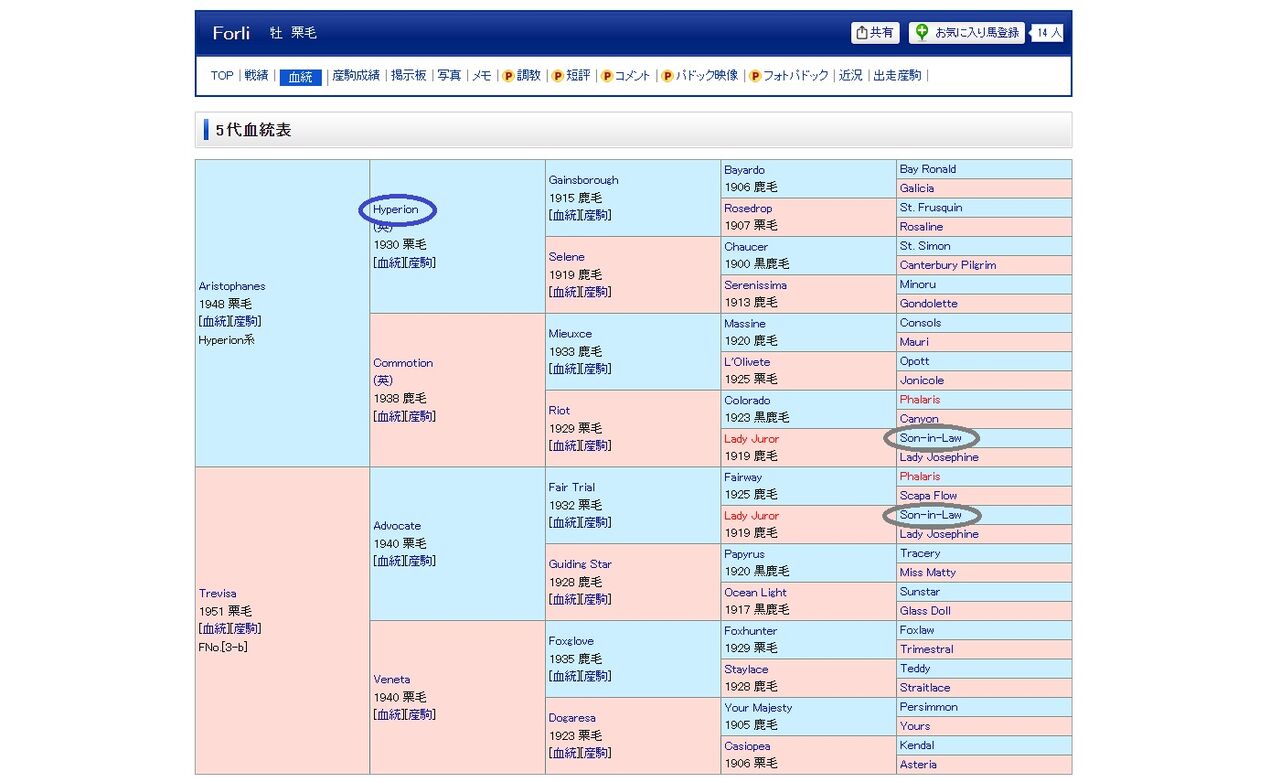Open the フォトパドック tab
Screen dimensions: 1280x782
coord(796,76)
